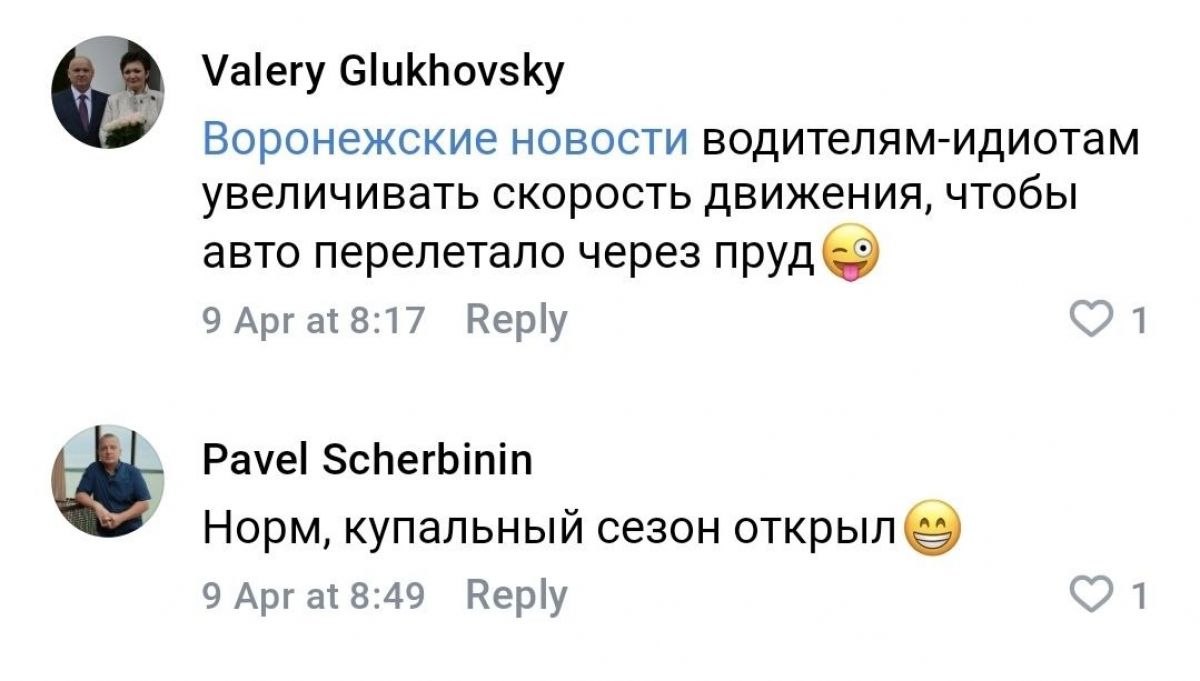This screenshot has height=681, width=1200.
Task: Click the '9 Apr at 8:49' timestamp
Action: click(314, 597)
